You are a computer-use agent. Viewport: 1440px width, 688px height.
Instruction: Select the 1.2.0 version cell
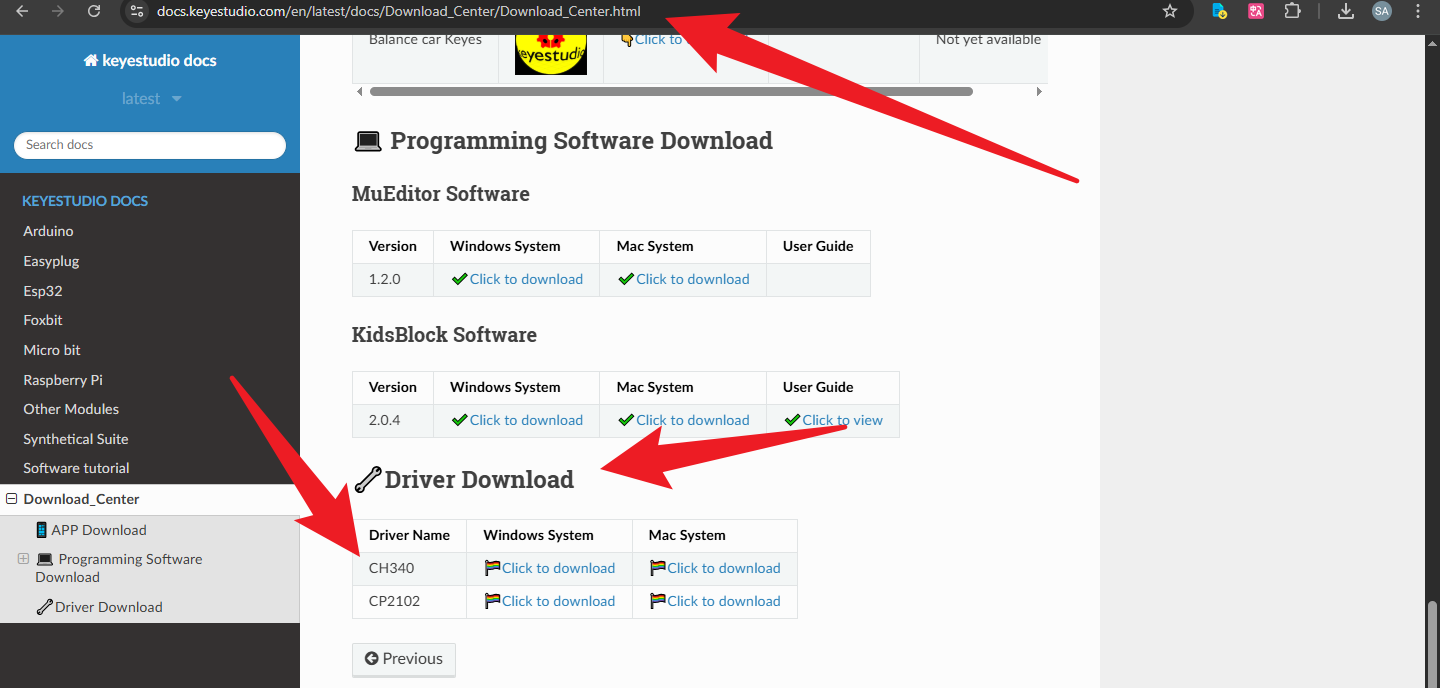coord(393,279)
